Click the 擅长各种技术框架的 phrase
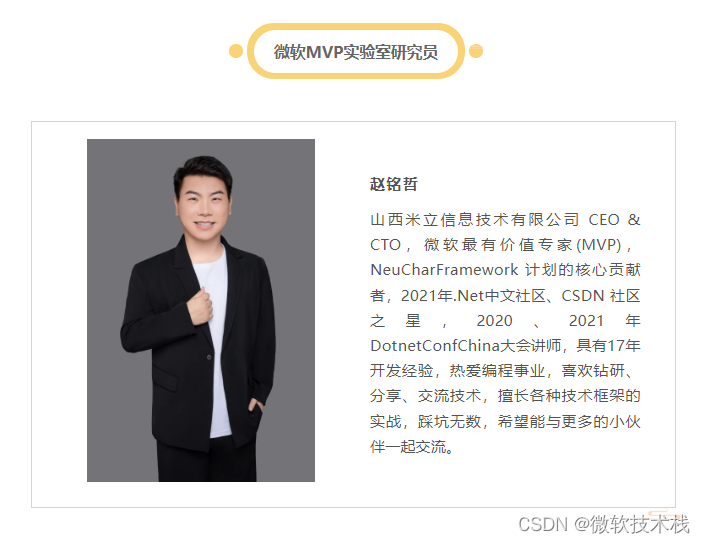Screen dimensions: 705x543 coord(569,396)
